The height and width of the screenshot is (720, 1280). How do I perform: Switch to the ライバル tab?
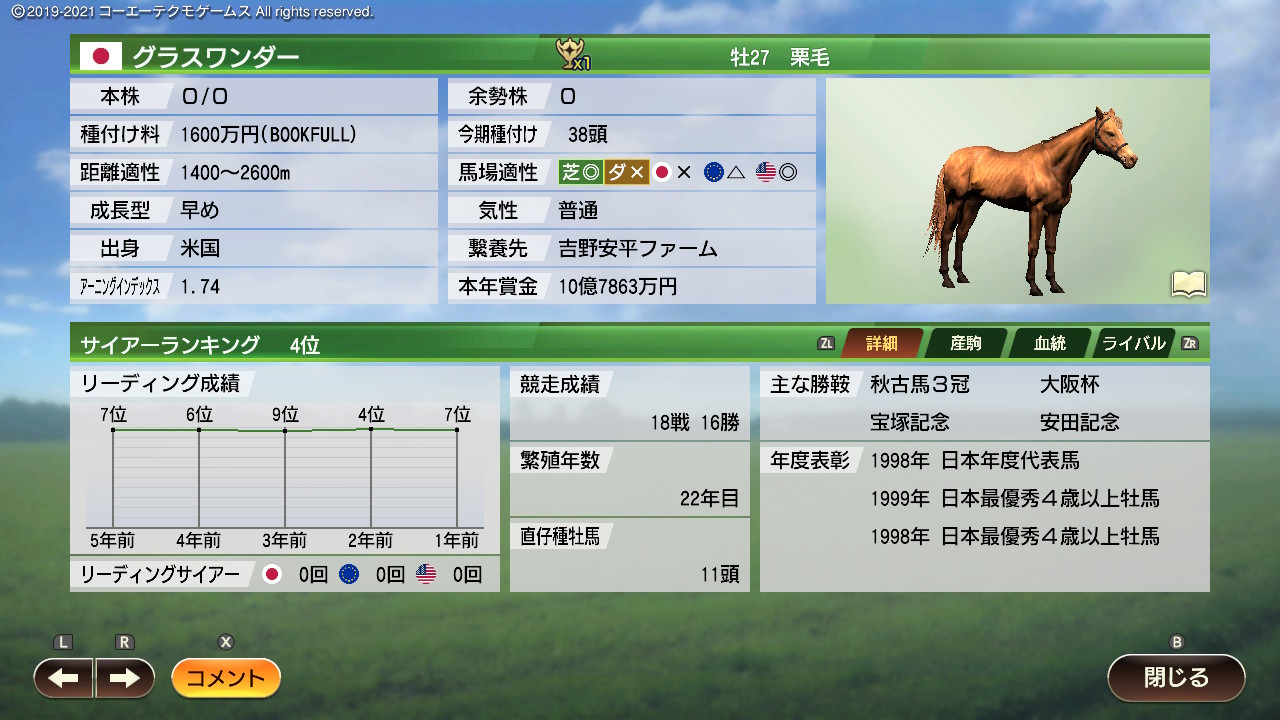tap(1134, 344)
